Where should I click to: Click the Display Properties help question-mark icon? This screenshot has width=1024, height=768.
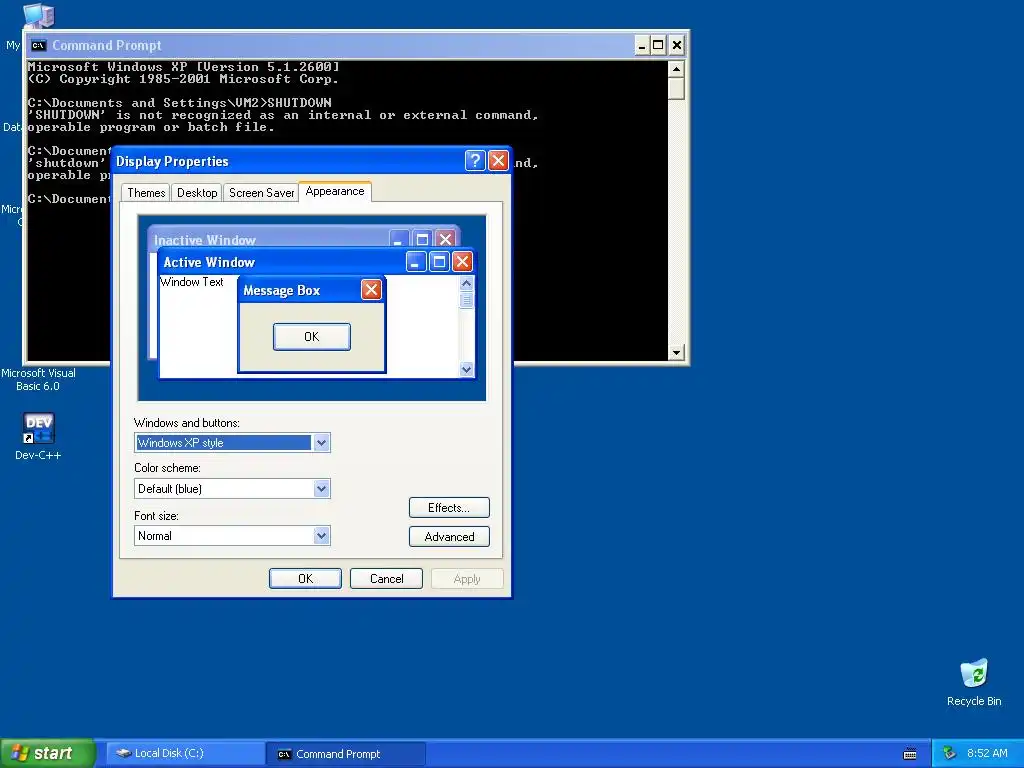coord(475,161)
